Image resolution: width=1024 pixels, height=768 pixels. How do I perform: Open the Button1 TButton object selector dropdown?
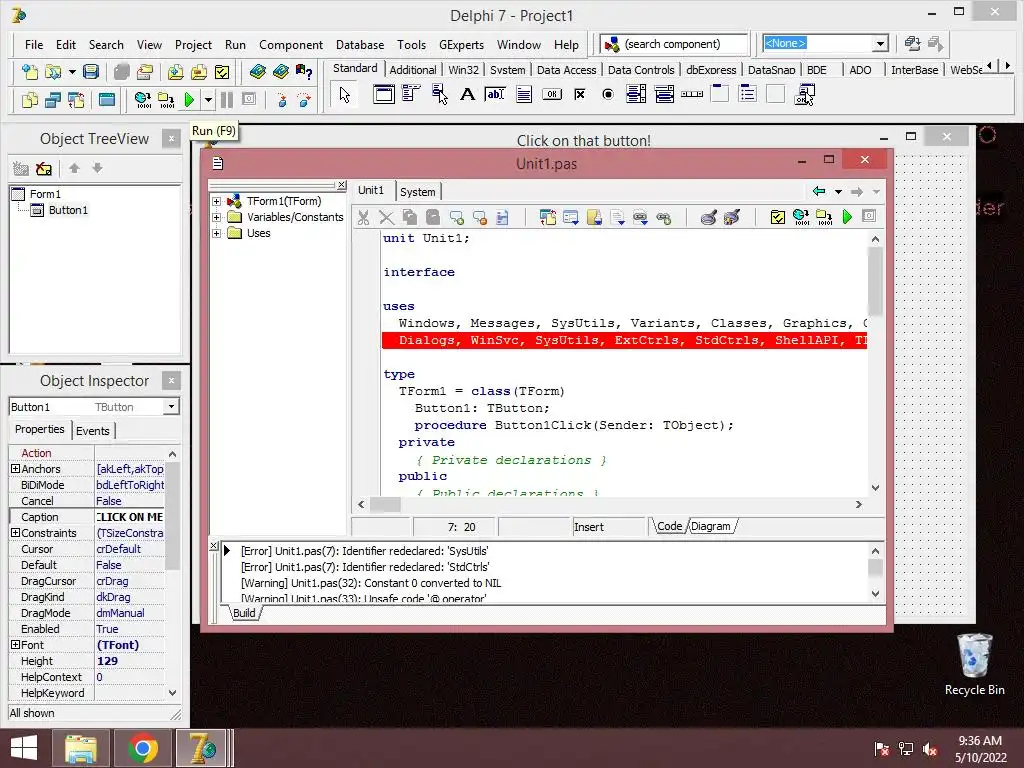[x=171, y=406]
